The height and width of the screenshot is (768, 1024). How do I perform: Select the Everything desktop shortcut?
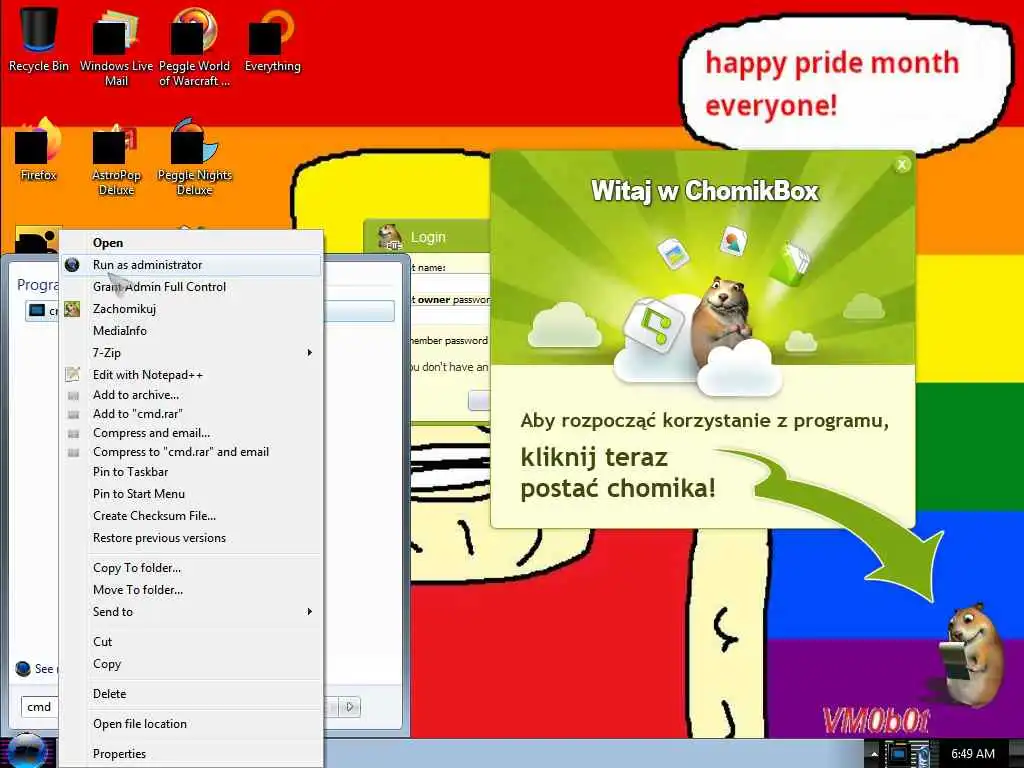272,39
